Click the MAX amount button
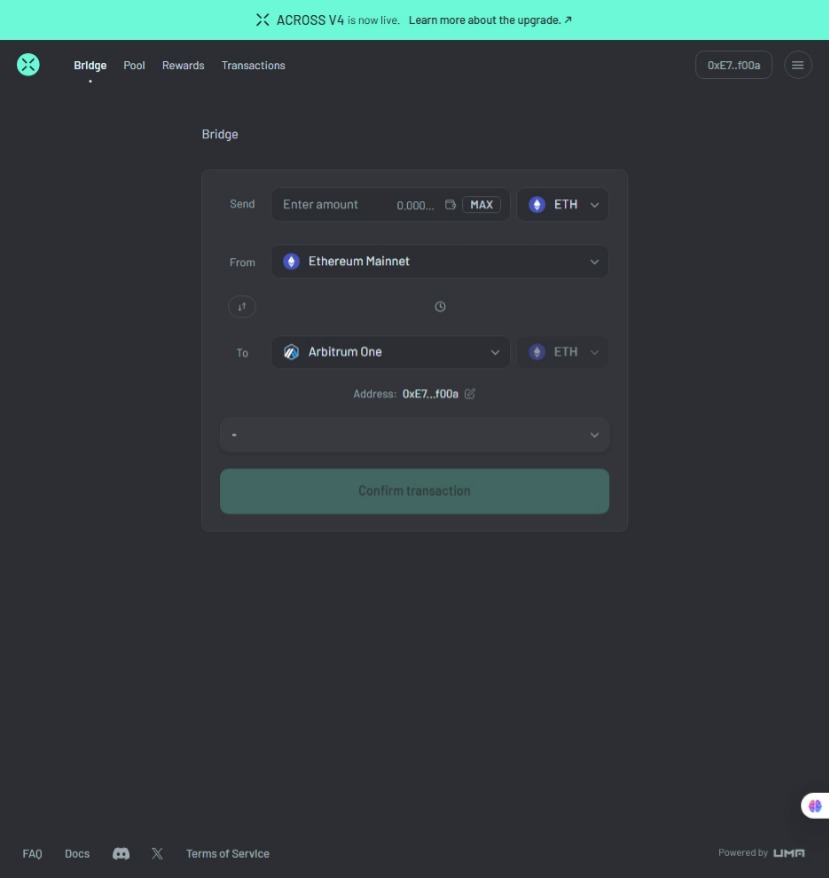 pos(482,204)
